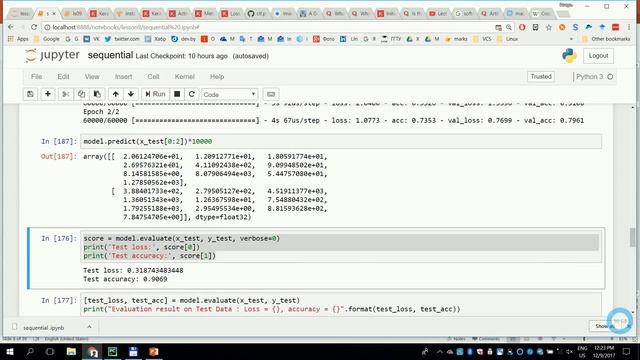The width and height of the screenshot is (640, 360).
Task: Bookmark this page with the star icon
Action: (549, 27)
